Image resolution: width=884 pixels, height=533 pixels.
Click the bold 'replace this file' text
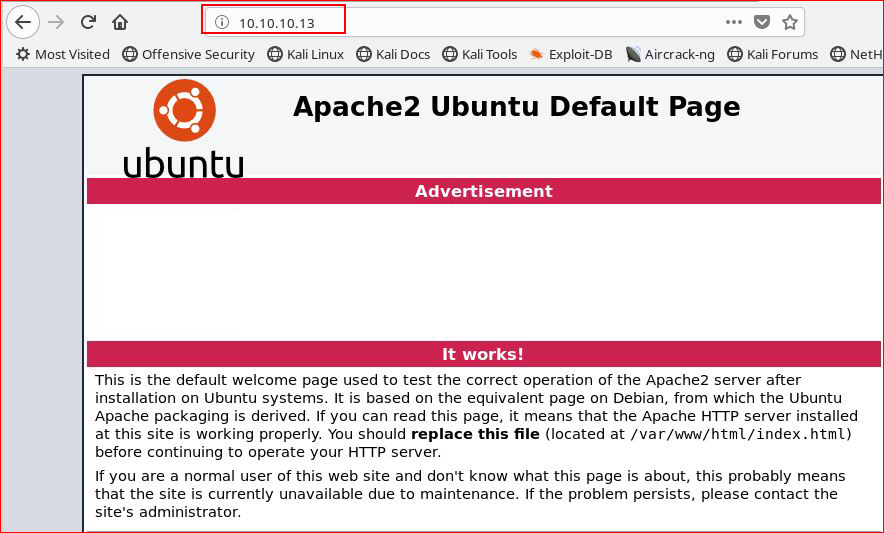click(475, 434)
